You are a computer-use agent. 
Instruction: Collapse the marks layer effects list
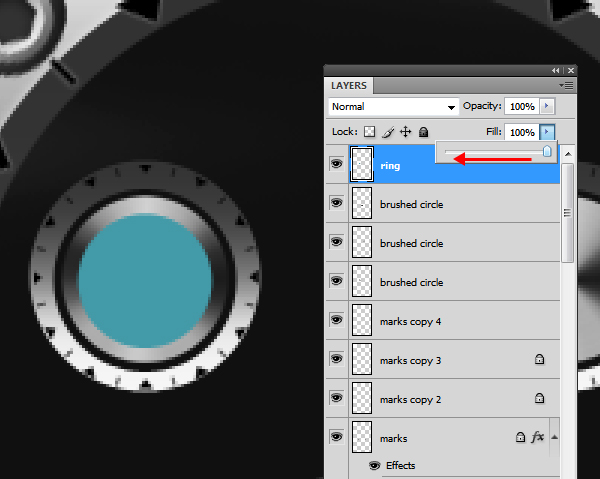pos(554,437)
